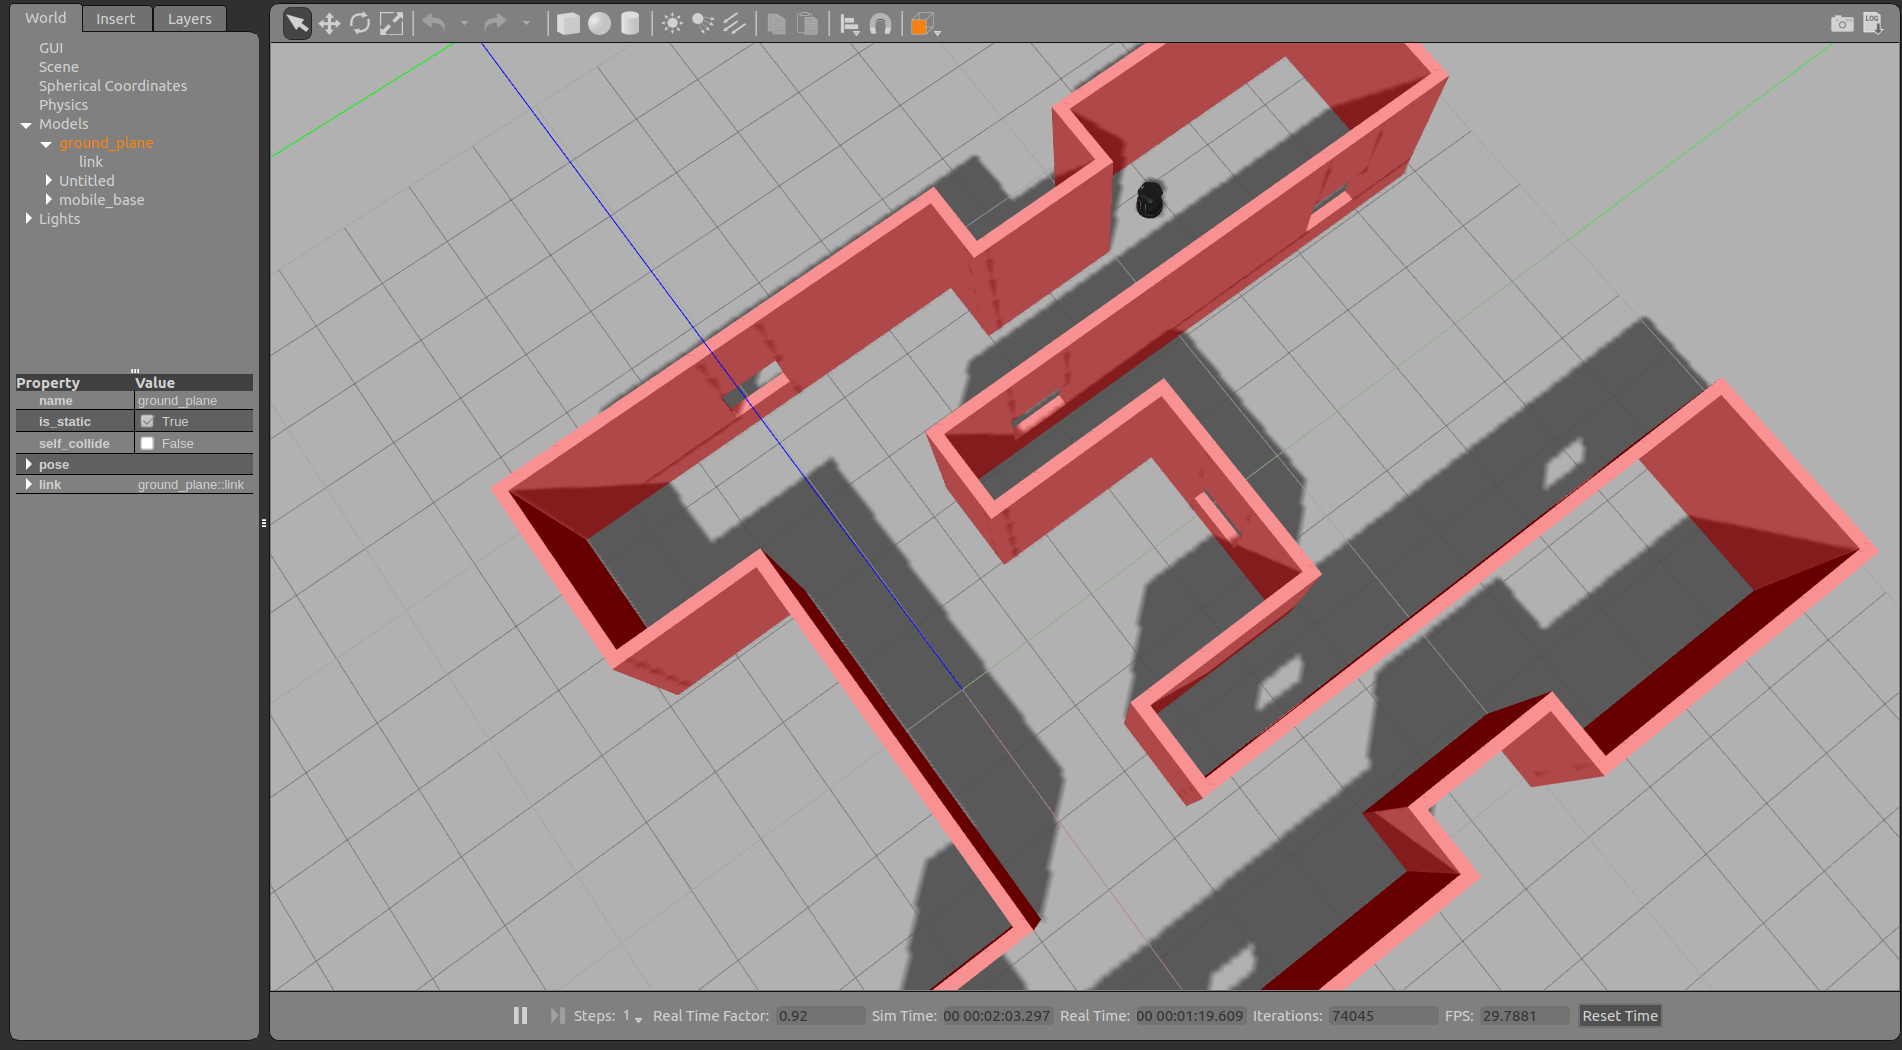
Task: Click the copy icon in toolbar
Action: (776, 24)
